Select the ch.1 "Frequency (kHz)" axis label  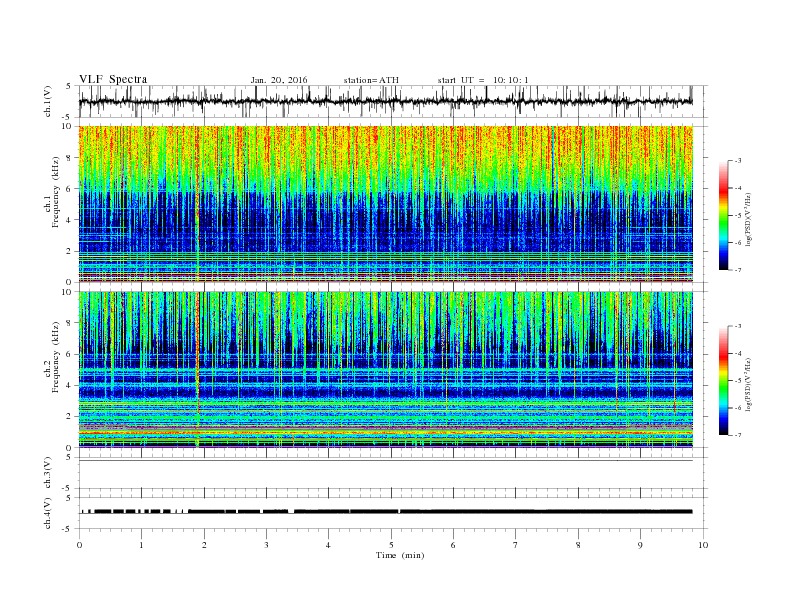(x=56, y=192)
